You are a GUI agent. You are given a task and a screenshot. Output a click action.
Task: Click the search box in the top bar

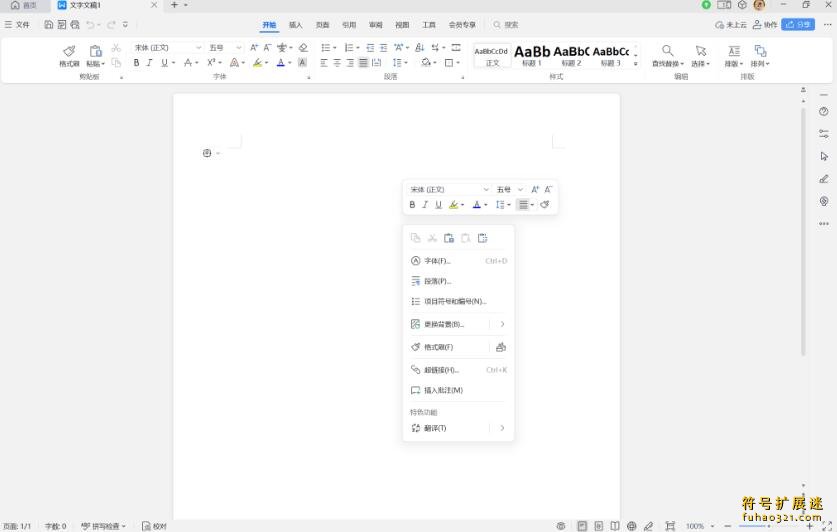pyautogui.click(x=507, y=25)
